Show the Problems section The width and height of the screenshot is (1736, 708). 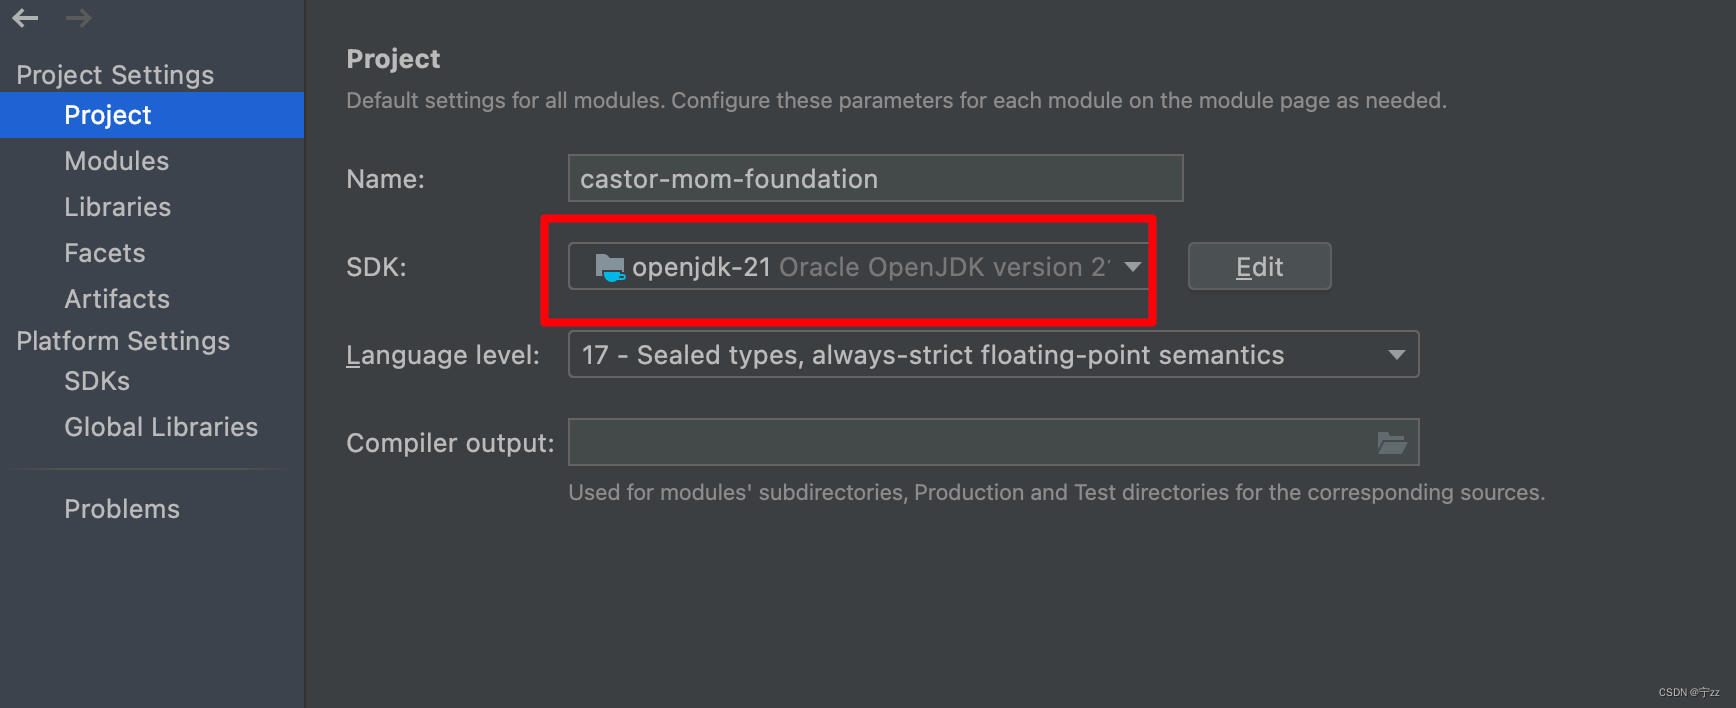coord(122,509)
